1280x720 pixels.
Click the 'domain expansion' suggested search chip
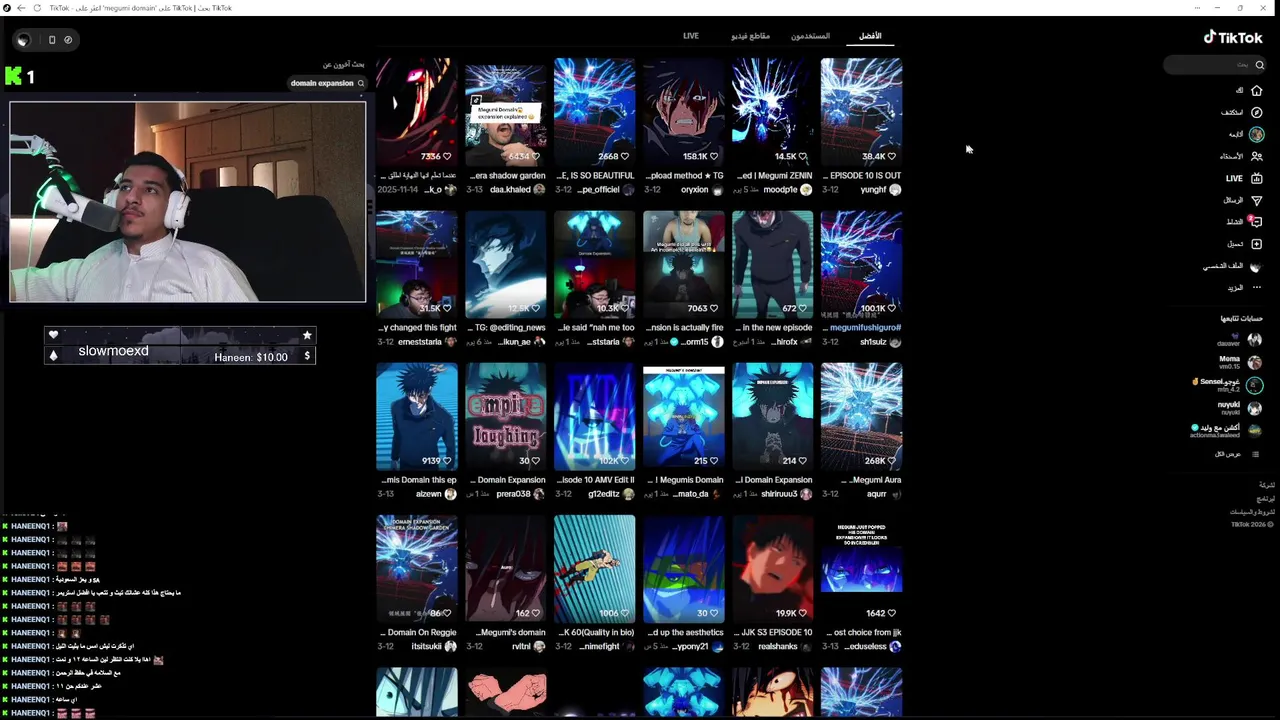tap(328, 83)
